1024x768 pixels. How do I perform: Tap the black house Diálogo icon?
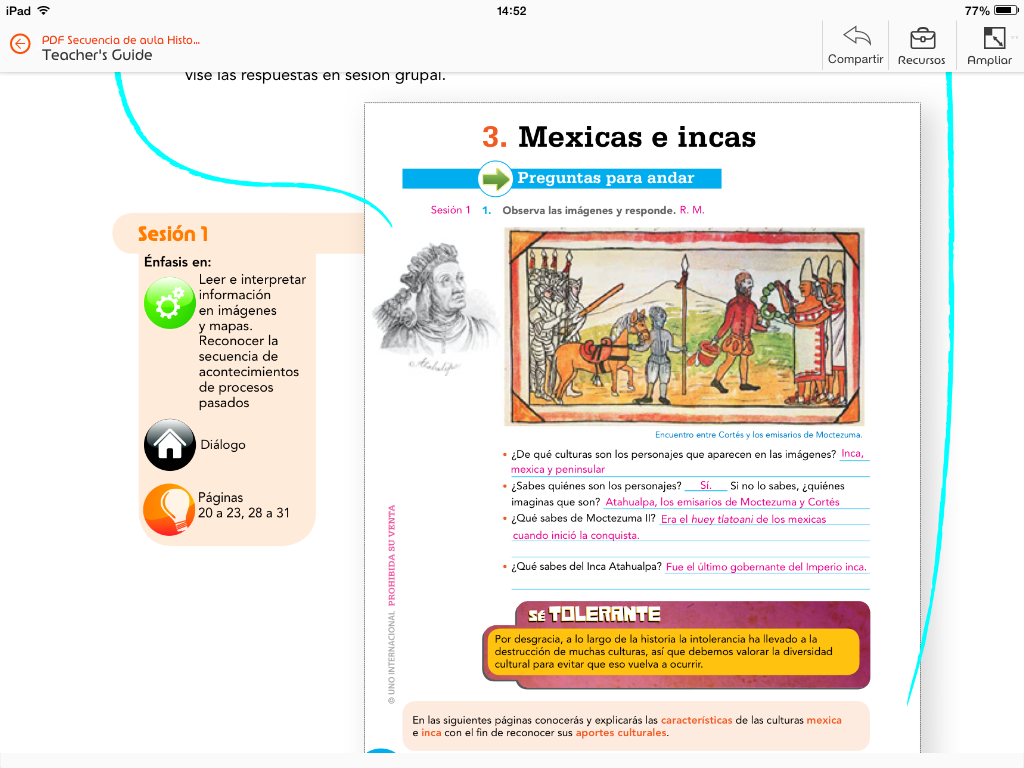click(169, 444)
